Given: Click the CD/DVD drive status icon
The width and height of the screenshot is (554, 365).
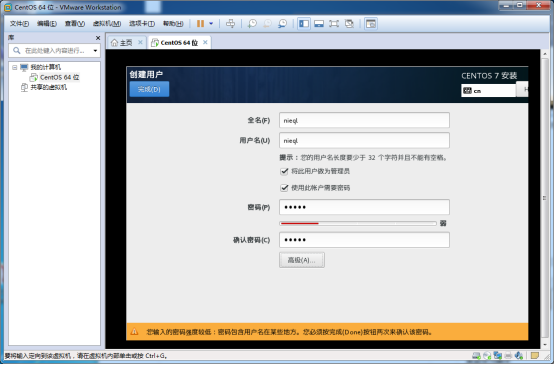Looking at the screenshot, I should click(x=487, y=355).
